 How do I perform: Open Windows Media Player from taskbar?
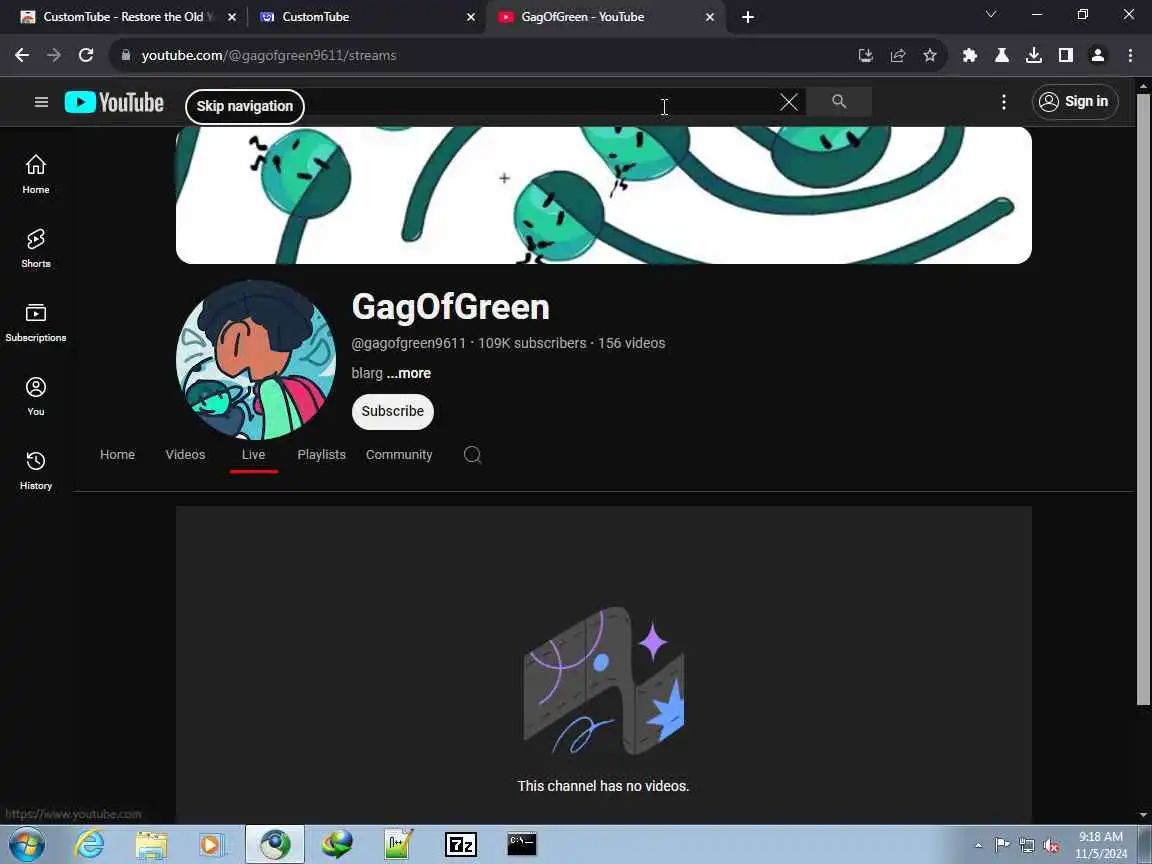213,845
